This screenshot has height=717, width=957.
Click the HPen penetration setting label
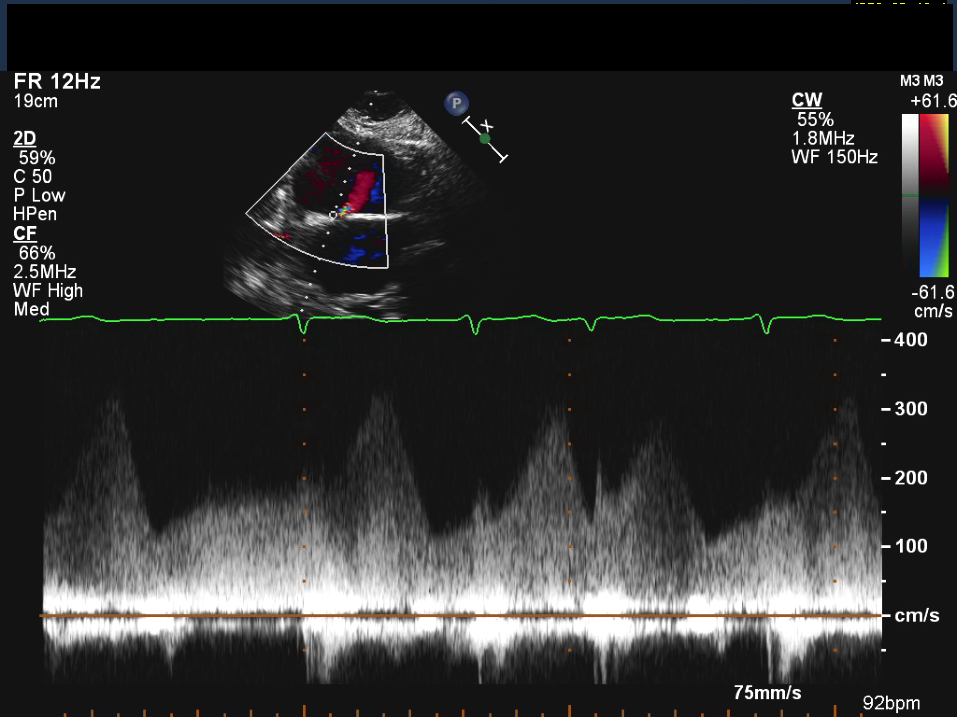(x=32, y=214)
